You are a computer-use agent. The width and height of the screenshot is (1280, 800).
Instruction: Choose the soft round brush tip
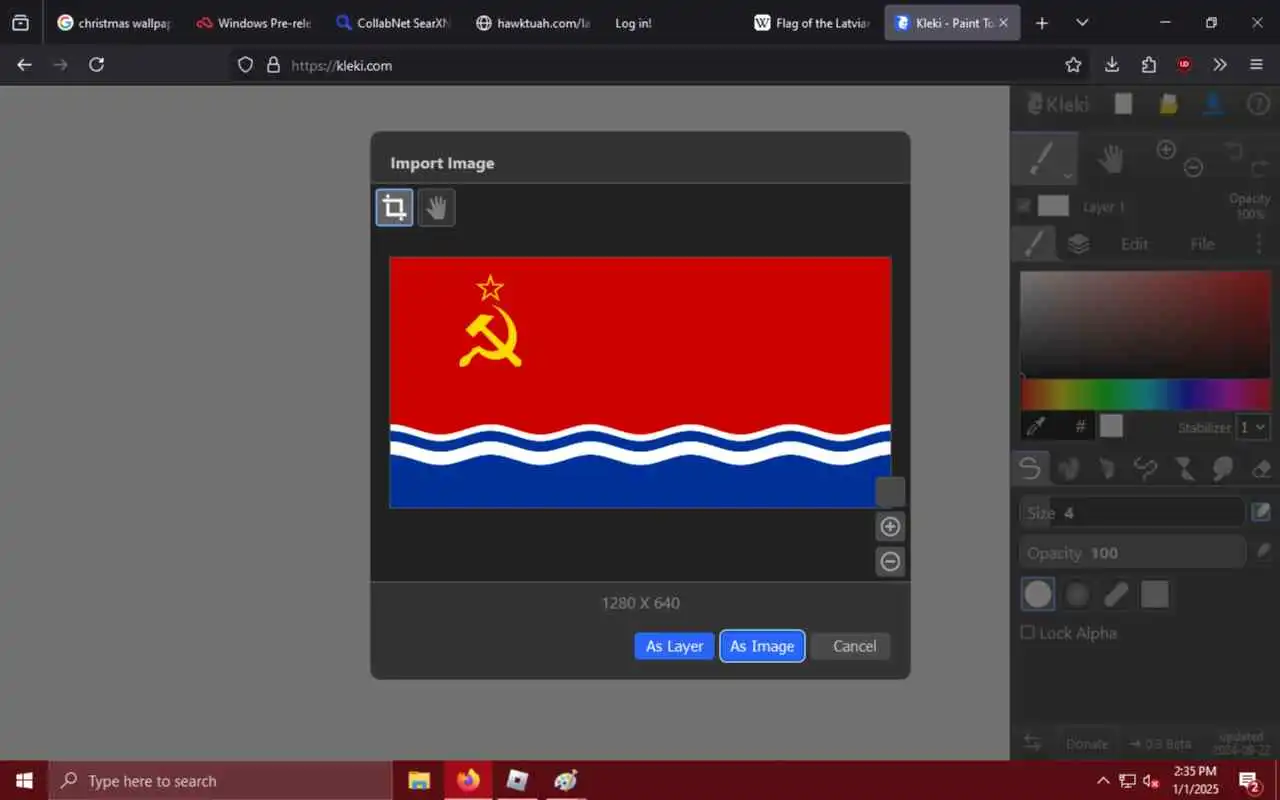click(x=1077, y=594)
